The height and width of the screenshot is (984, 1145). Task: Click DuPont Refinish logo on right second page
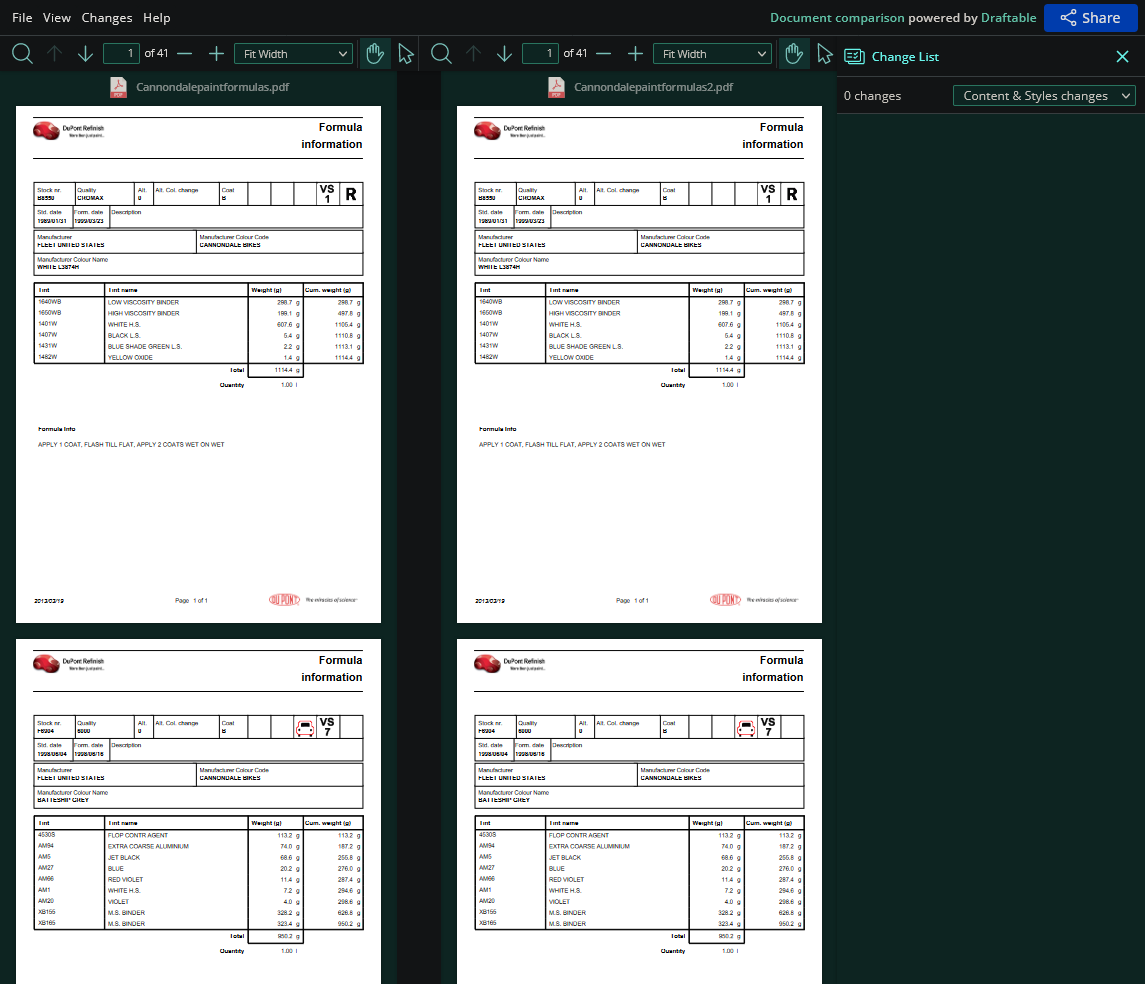point(510,663)
